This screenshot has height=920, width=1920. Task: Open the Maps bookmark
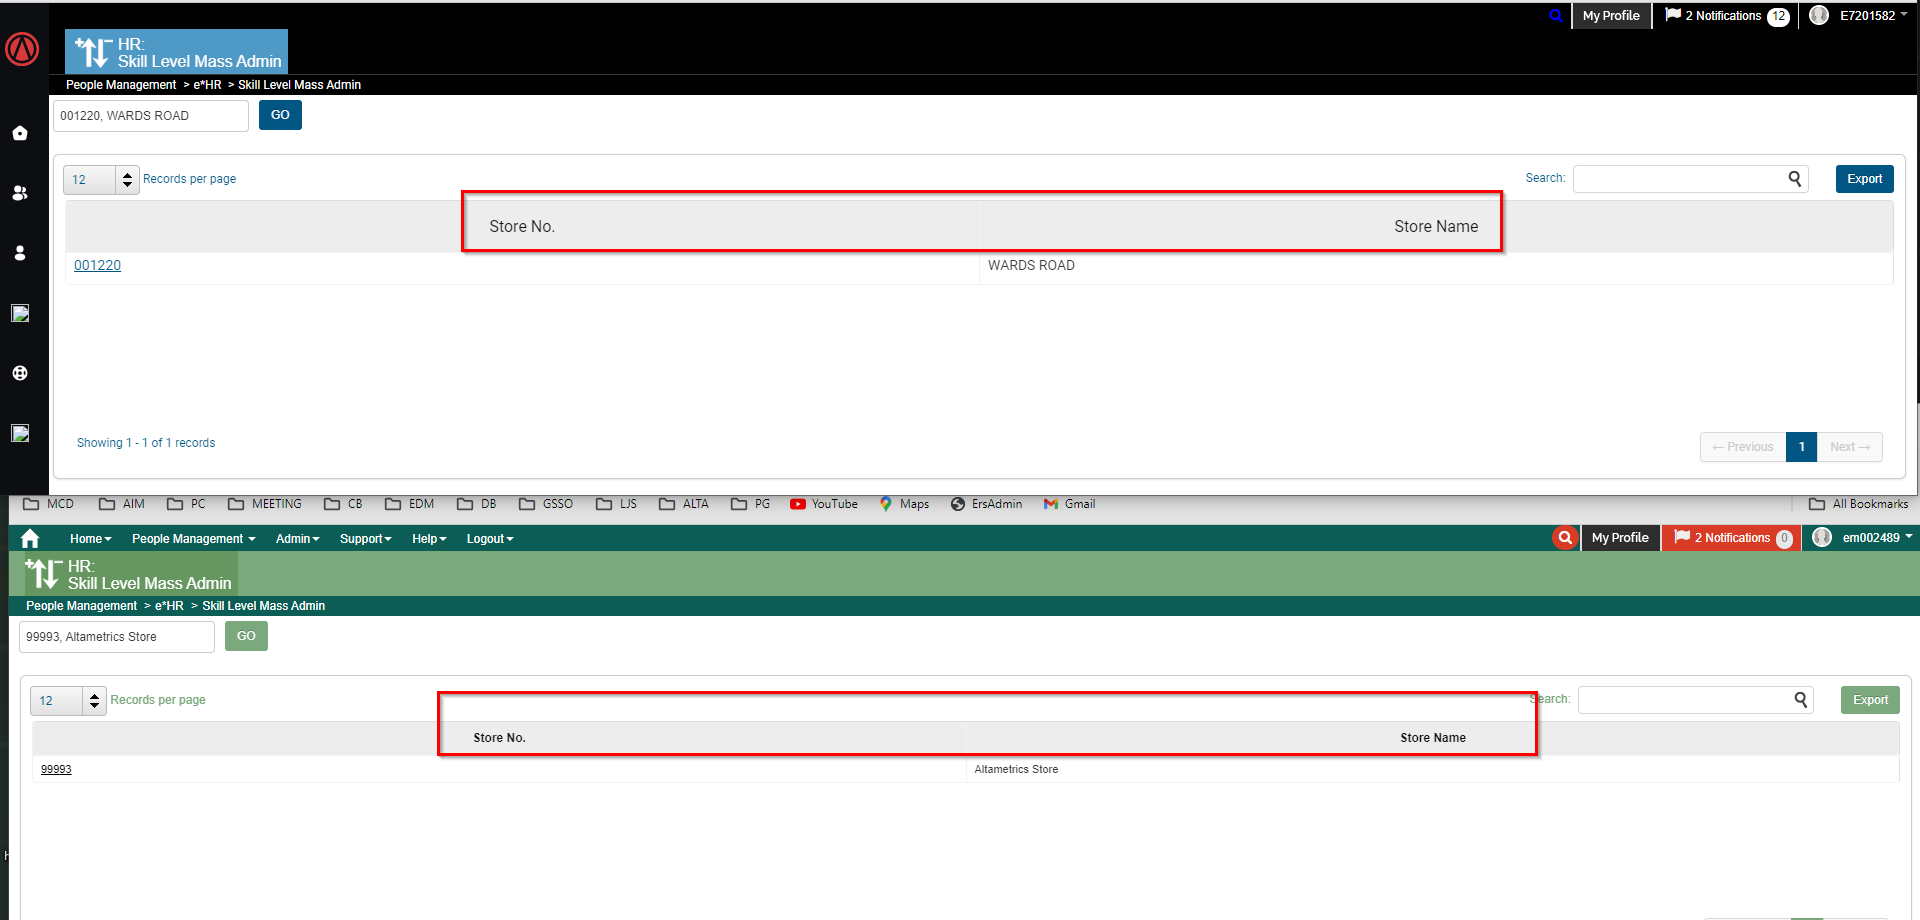click(904, 504)
